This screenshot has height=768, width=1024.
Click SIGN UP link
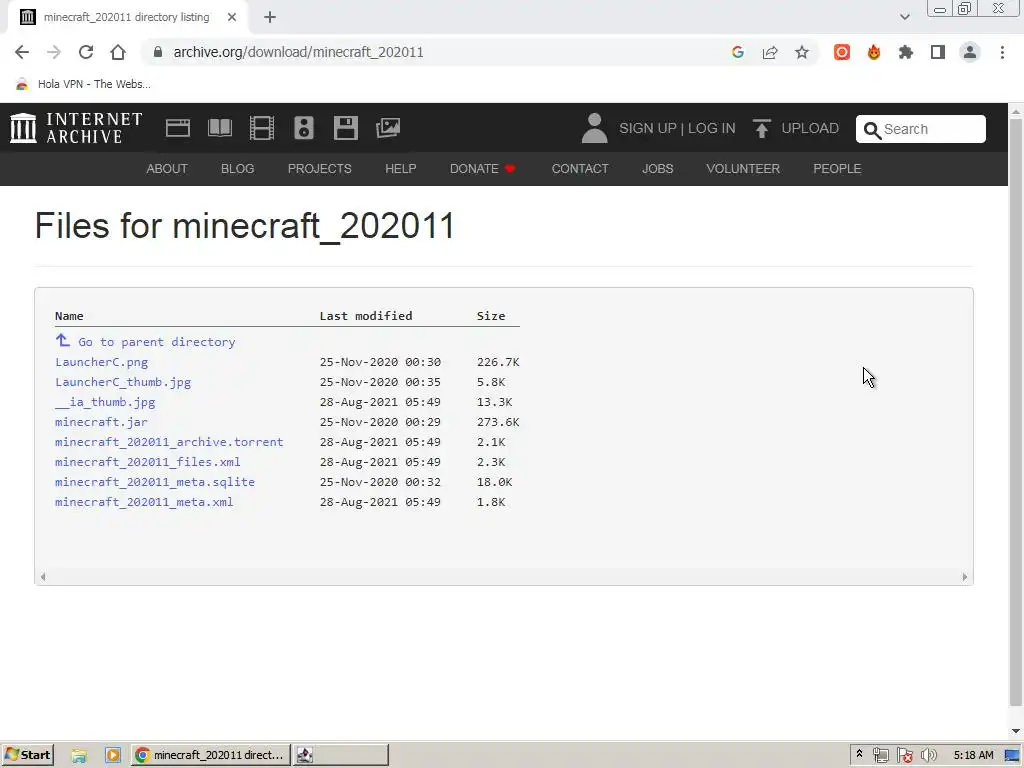point(648,128)
